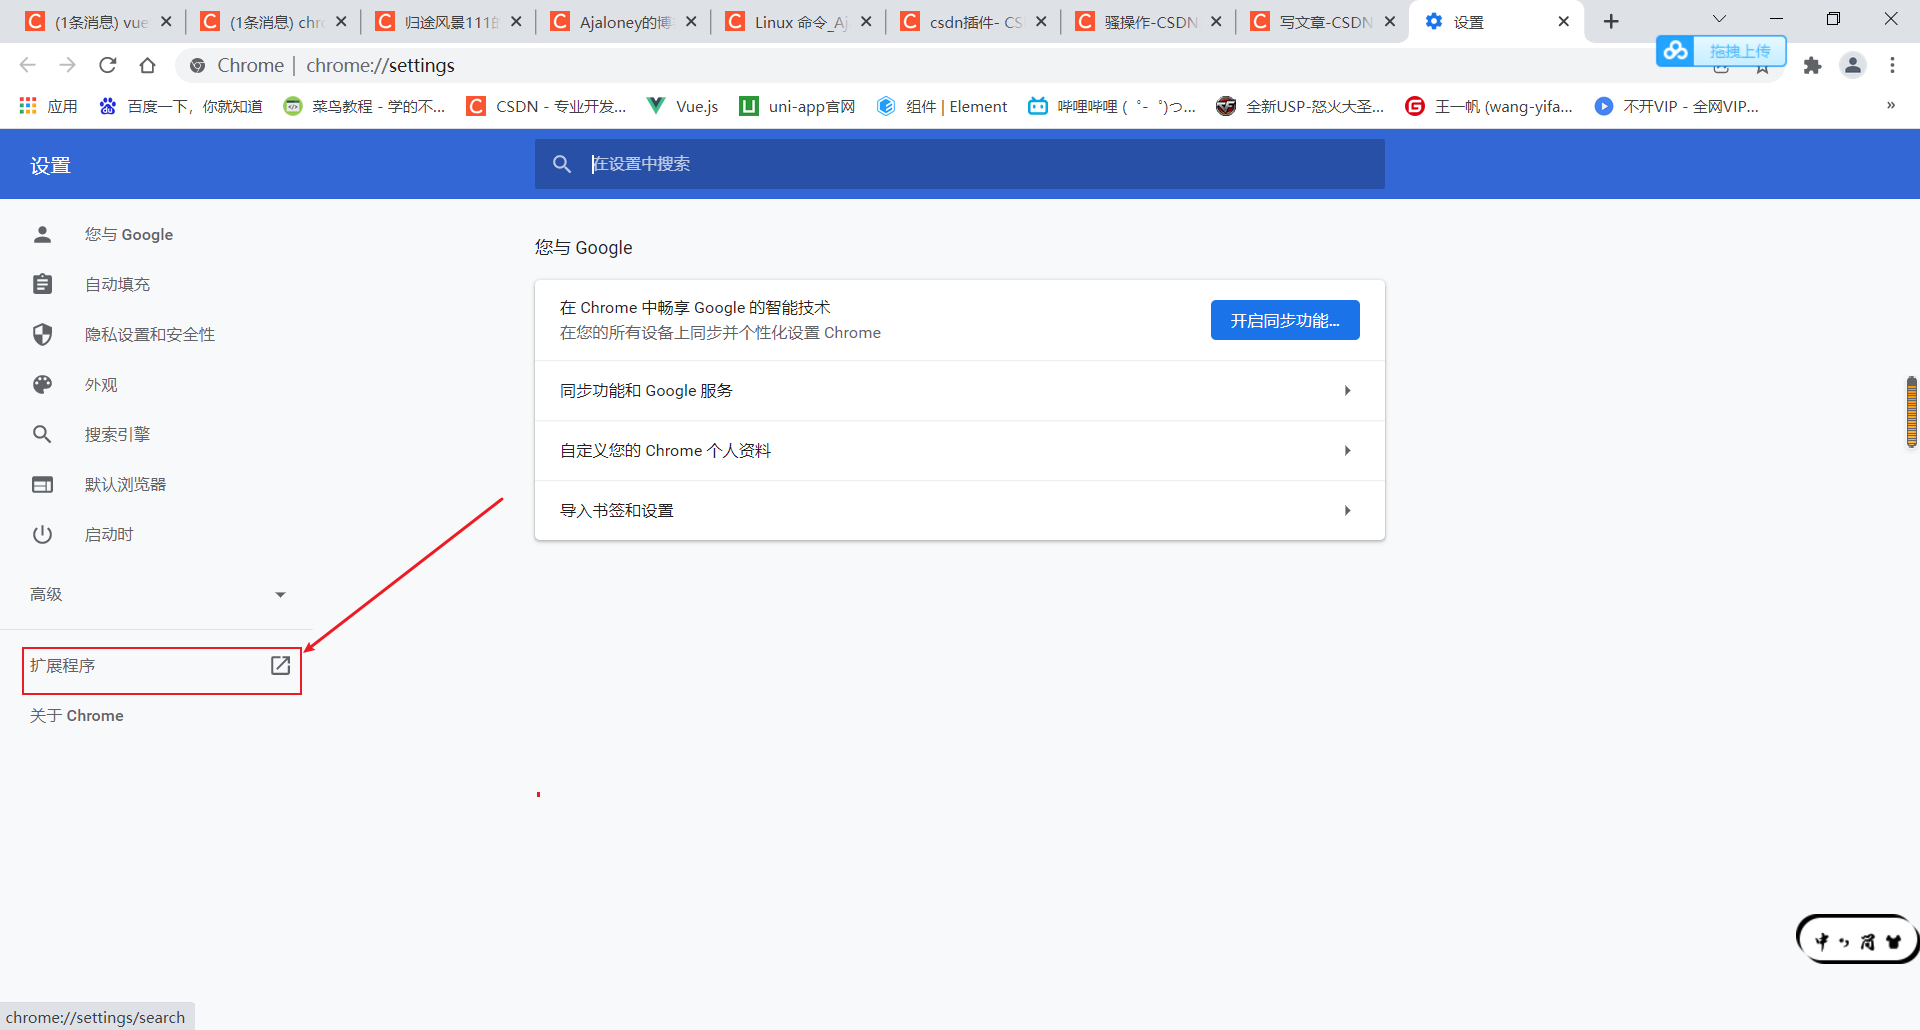Click the power icon beside 启动时
The width and height of the screenshot is (1920, 1030).
point(42,534)
